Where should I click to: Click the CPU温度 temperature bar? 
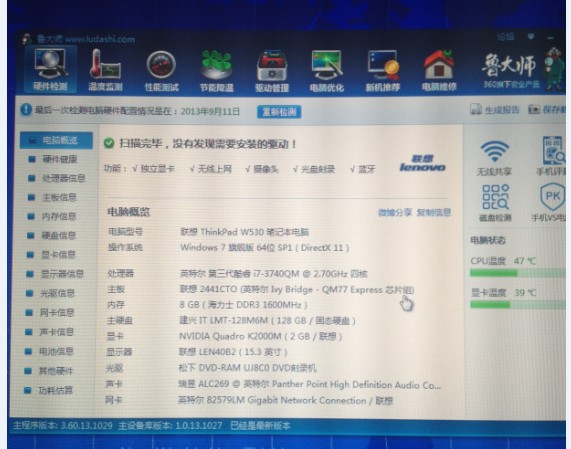click(517, 273)
